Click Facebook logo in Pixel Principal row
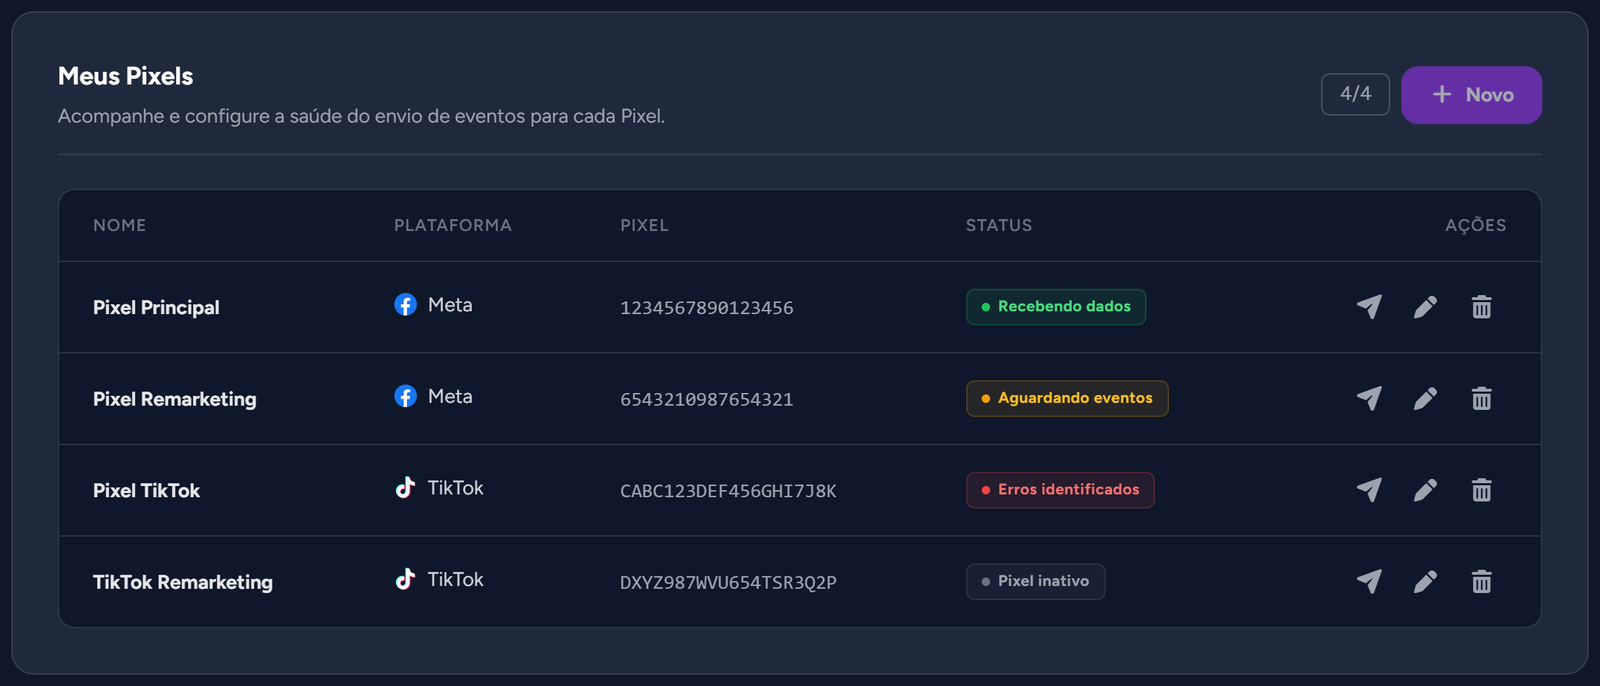Screen dimensions: 1600x686 click(405, 305)
